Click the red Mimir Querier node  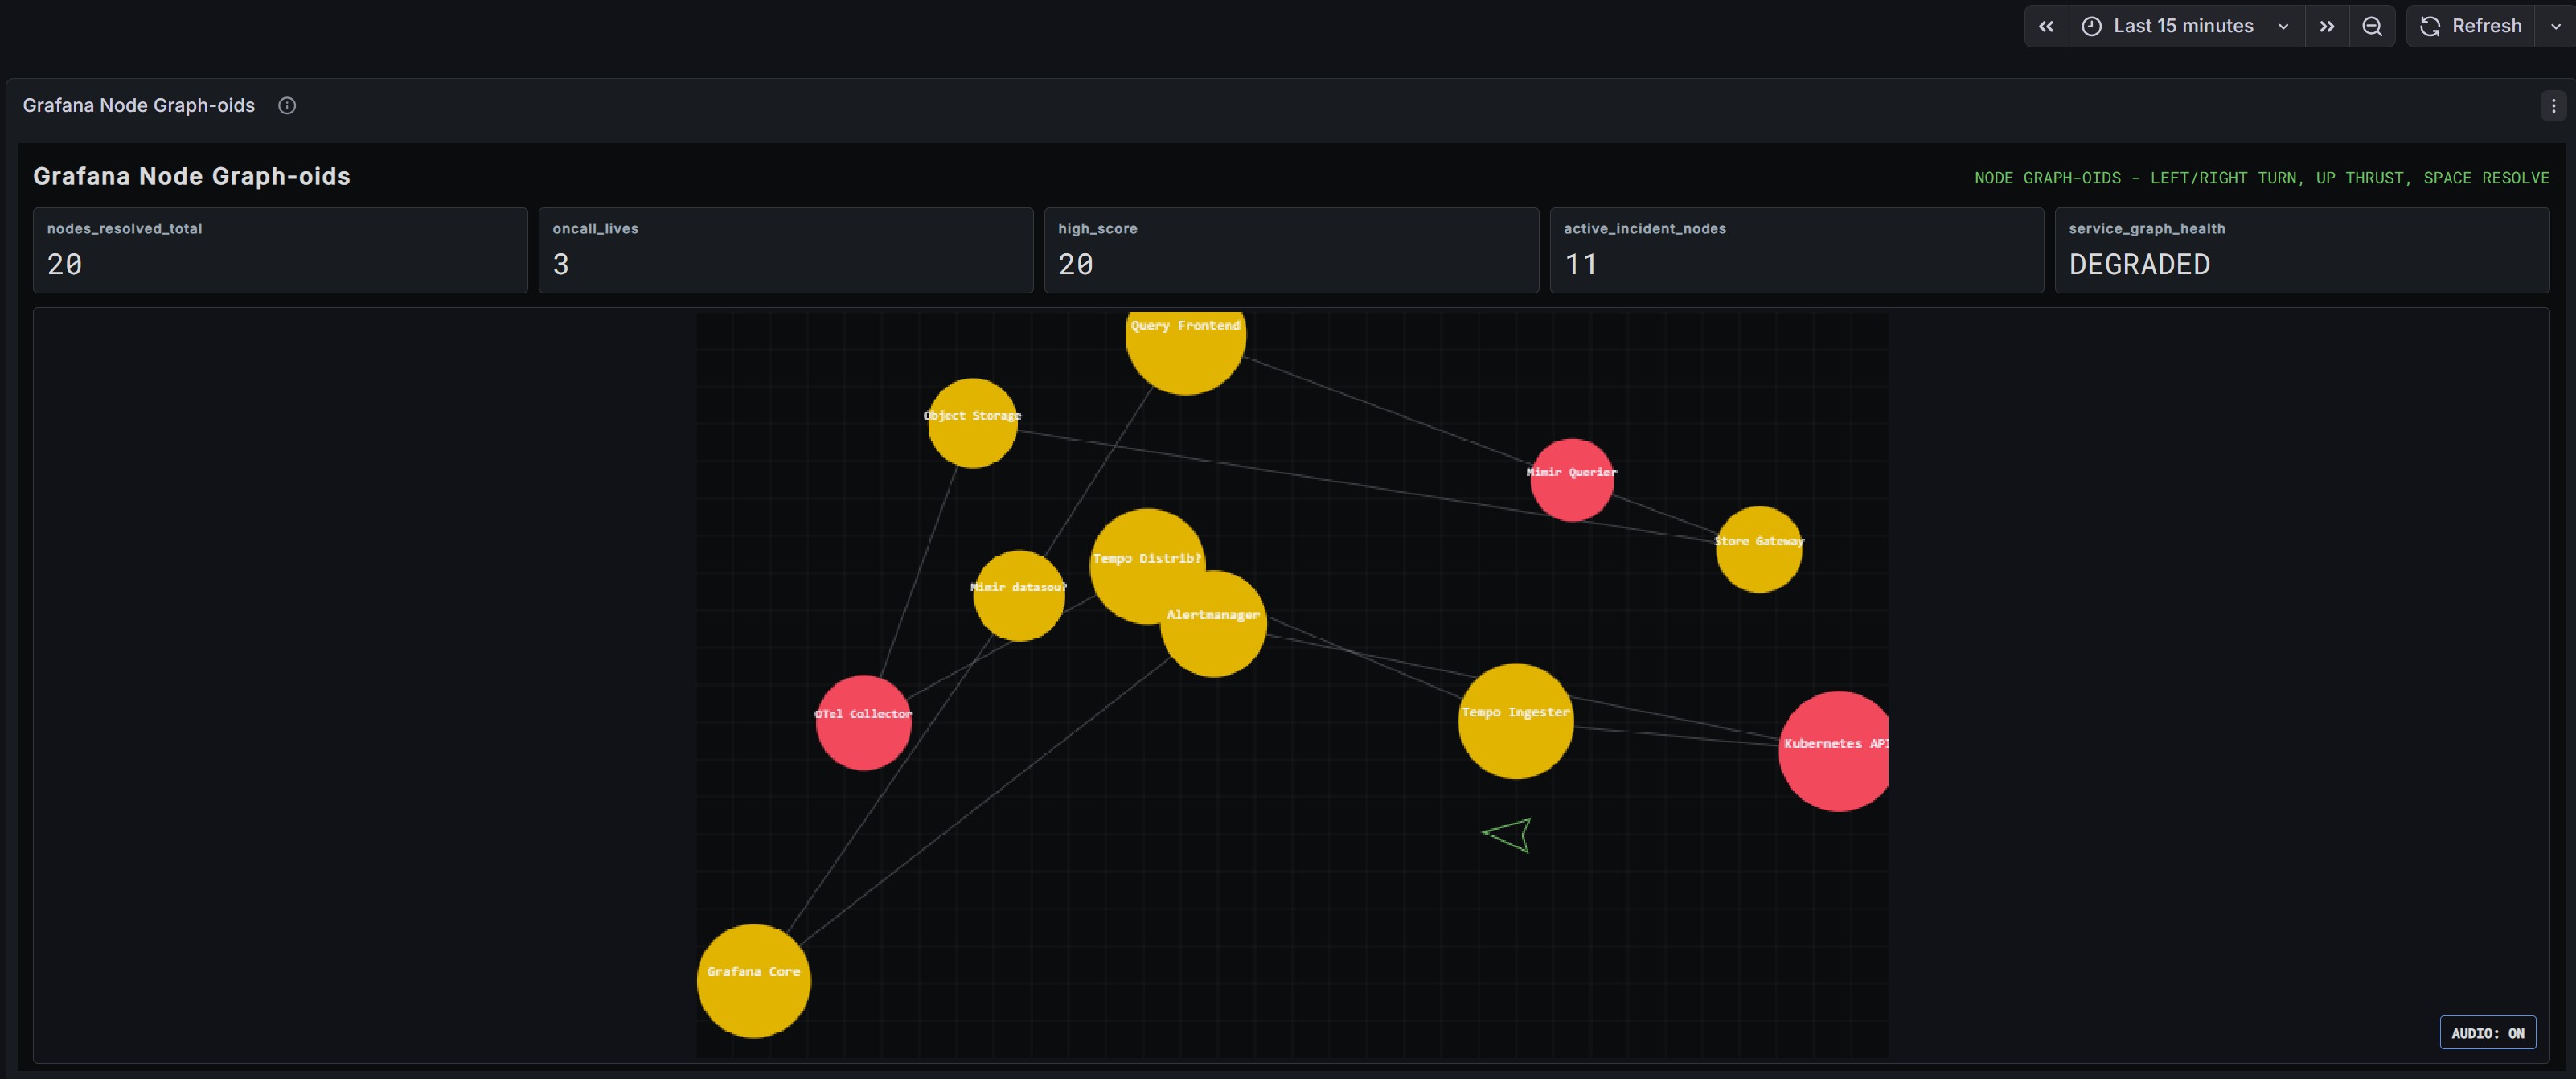(x=1571, y=480)
